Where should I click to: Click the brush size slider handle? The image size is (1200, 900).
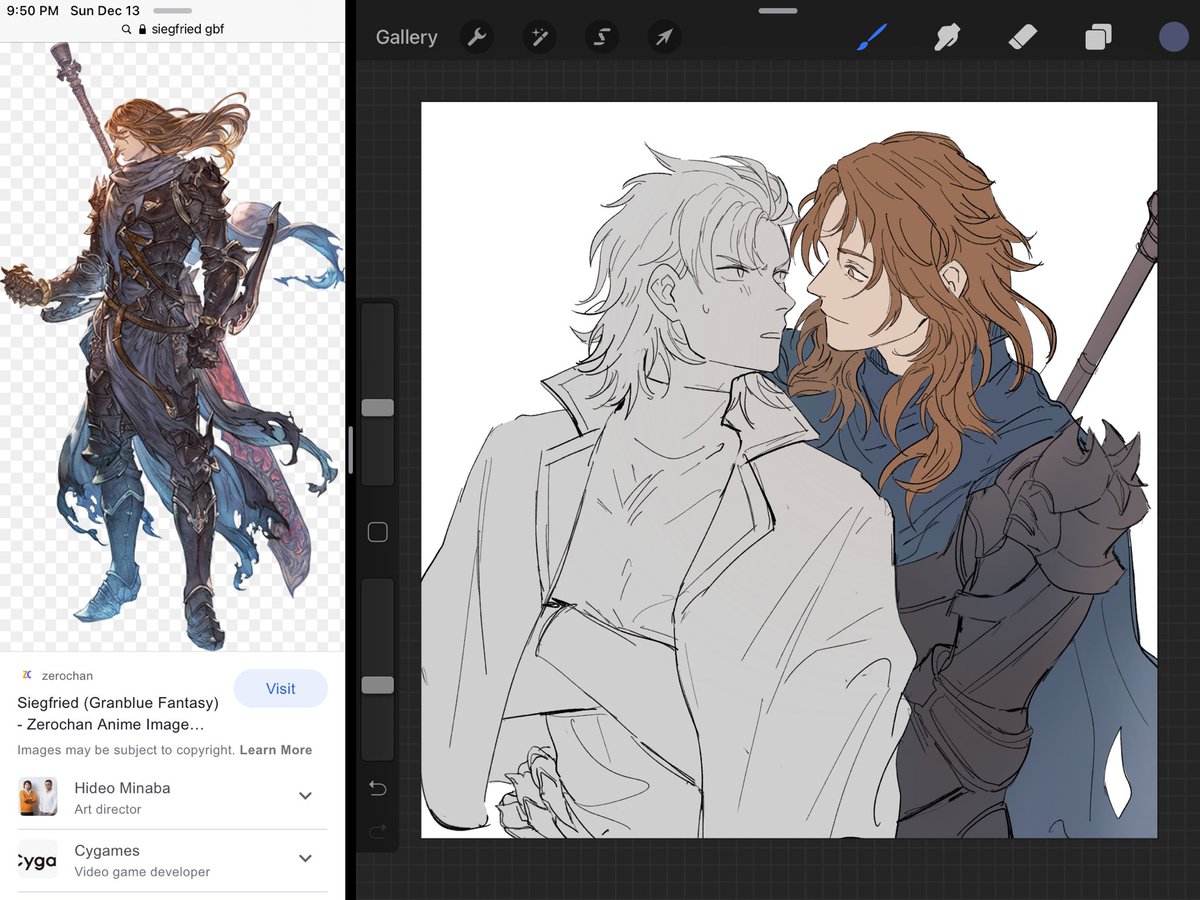(377, 407)
